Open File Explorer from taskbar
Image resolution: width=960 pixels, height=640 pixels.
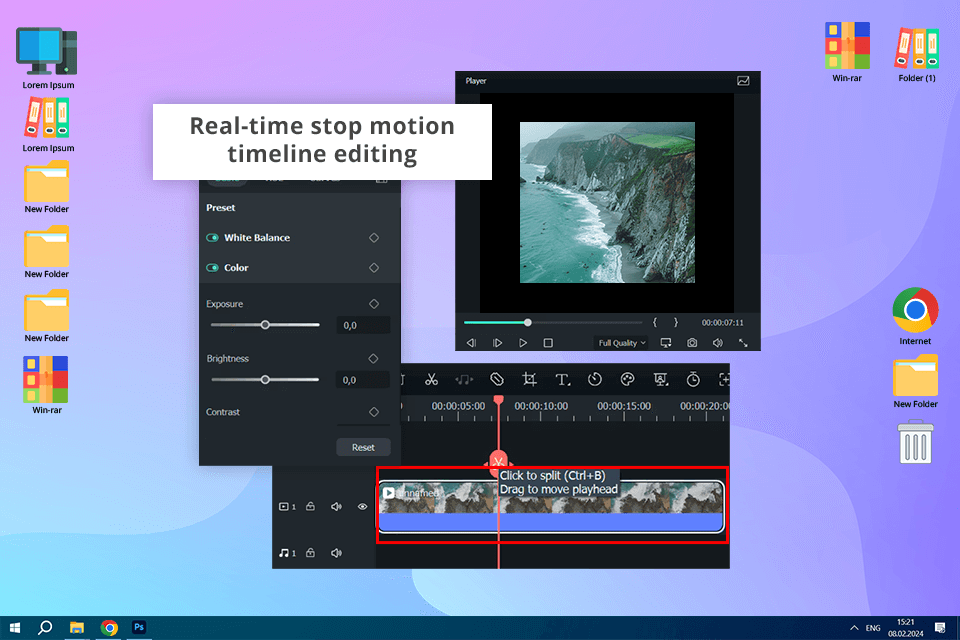77,628
